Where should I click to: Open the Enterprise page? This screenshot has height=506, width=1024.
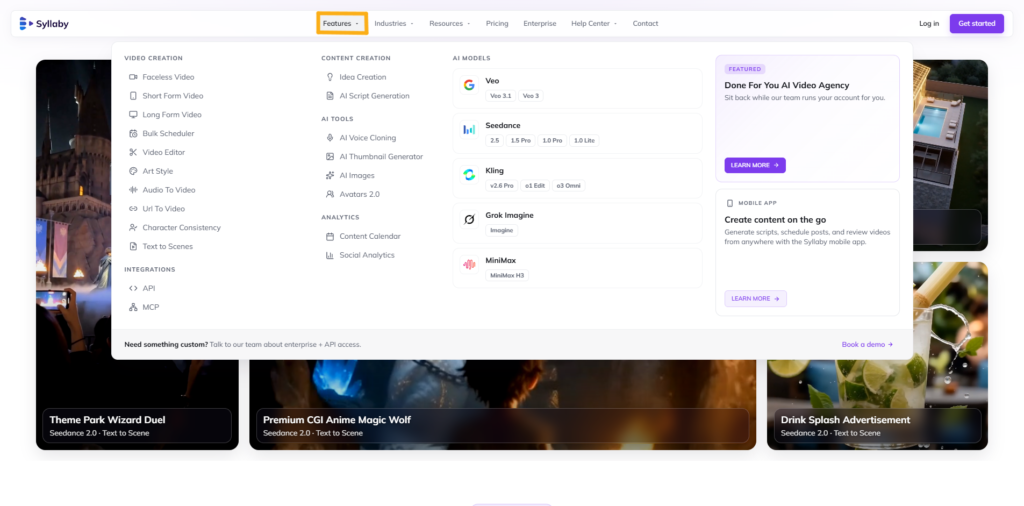pos(539,24)
